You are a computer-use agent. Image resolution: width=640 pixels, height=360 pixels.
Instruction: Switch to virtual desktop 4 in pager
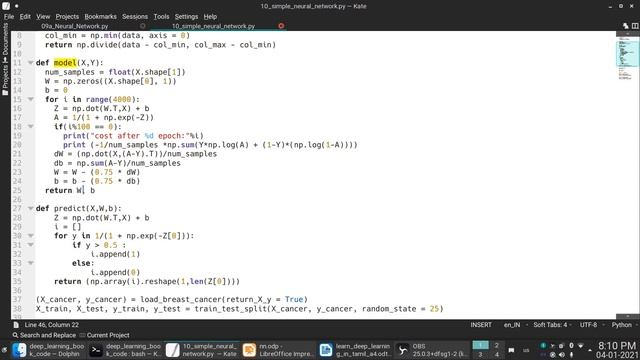[496, 355]
